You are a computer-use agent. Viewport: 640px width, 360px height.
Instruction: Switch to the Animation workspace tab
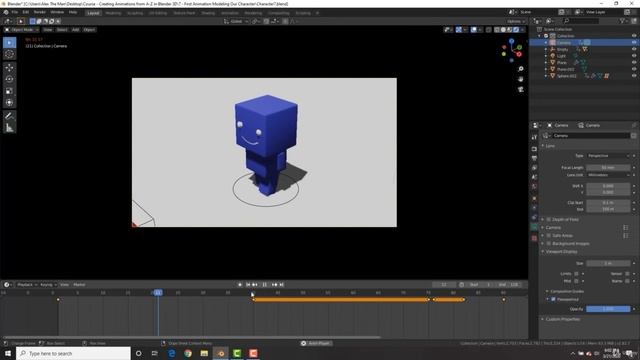pyautogui.click(x=230, y=13)
